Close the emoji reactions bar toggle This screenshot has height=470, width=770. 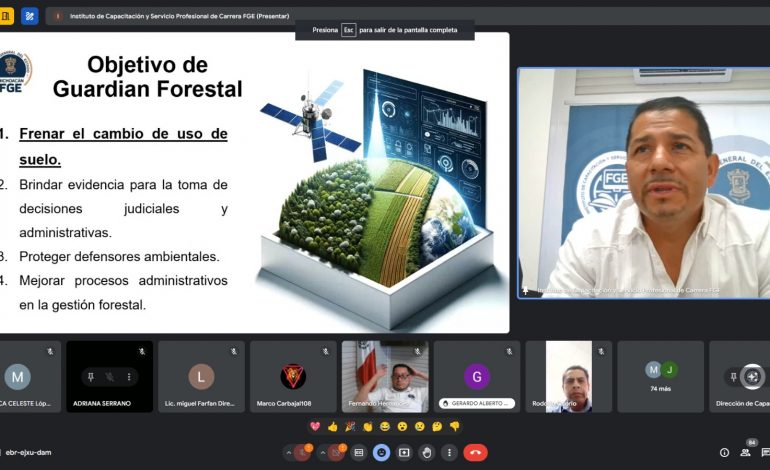tap(382, 453)
